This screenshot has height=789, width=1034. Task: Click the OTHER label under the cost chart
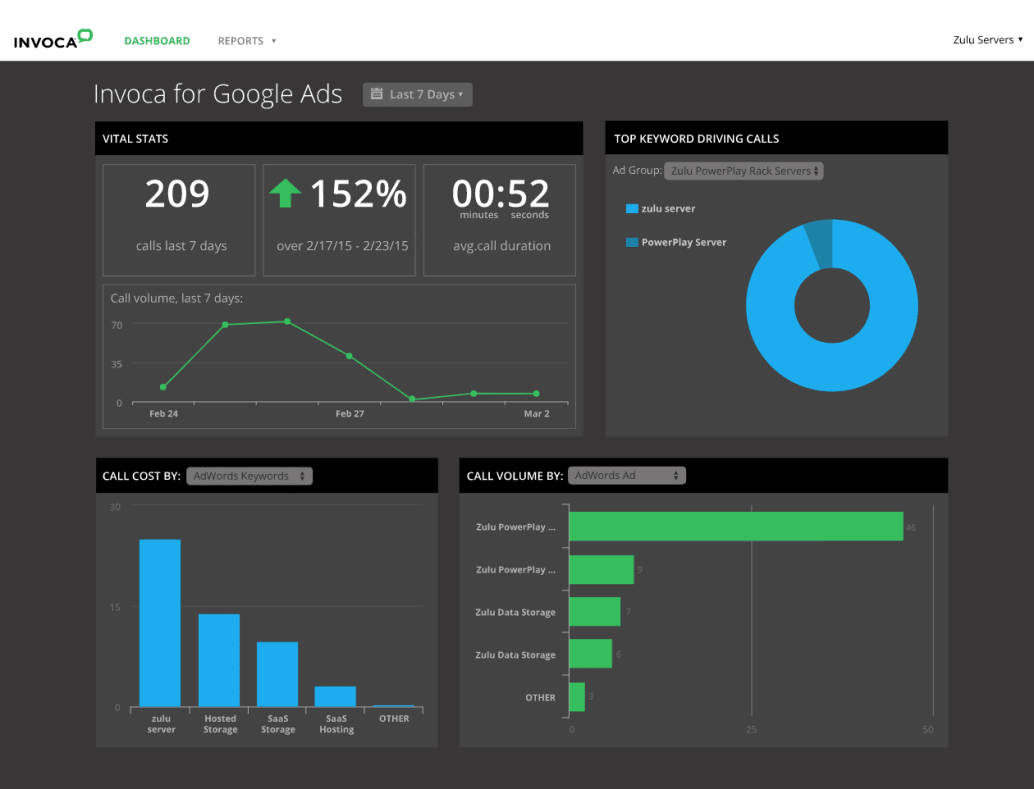click(x=394, y=718)
